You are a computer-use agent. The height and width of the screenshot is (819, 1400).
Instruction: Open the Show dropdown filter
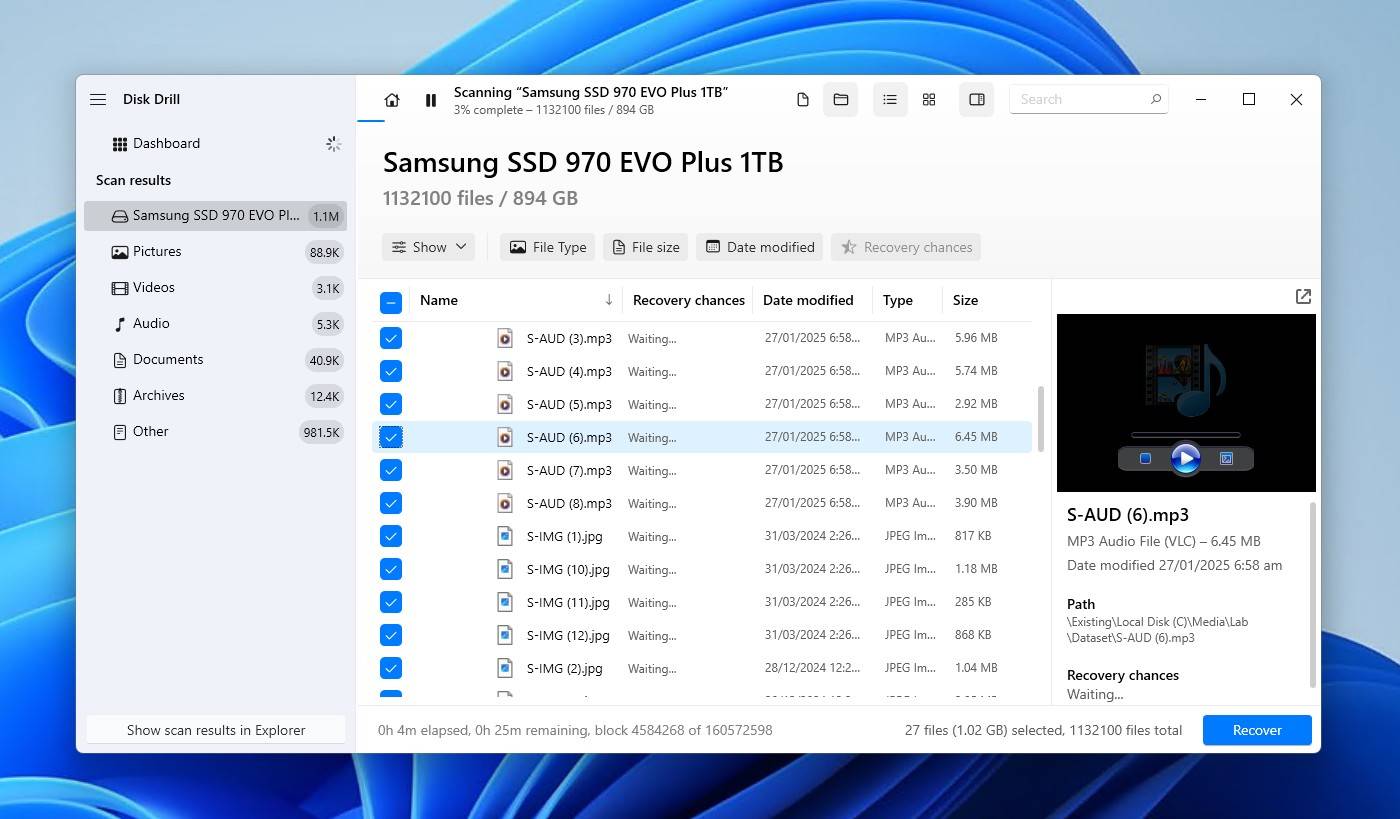coord(428,246)
